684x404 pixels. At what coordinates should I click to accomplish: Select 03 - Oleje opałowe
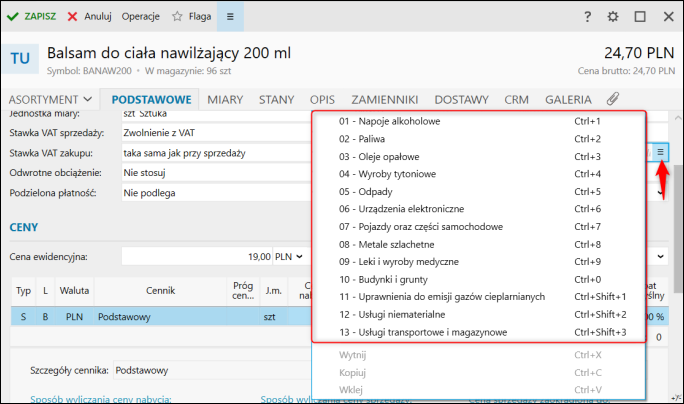479,157
